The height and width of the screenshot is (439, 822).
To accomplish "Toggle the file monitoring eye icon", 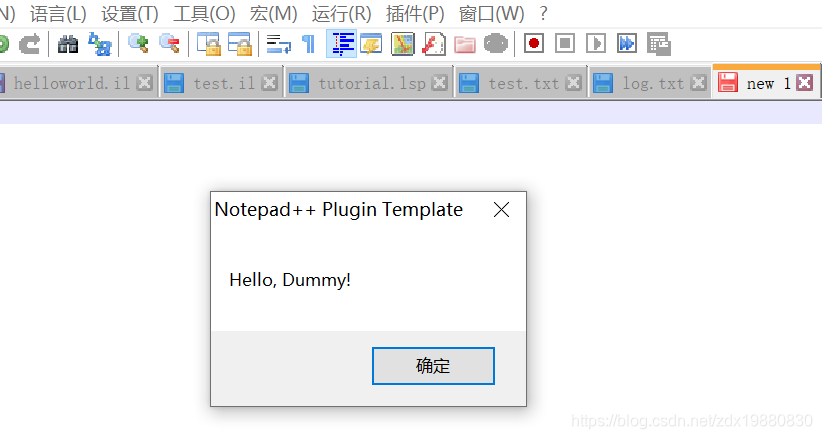I will coord(495,44).
